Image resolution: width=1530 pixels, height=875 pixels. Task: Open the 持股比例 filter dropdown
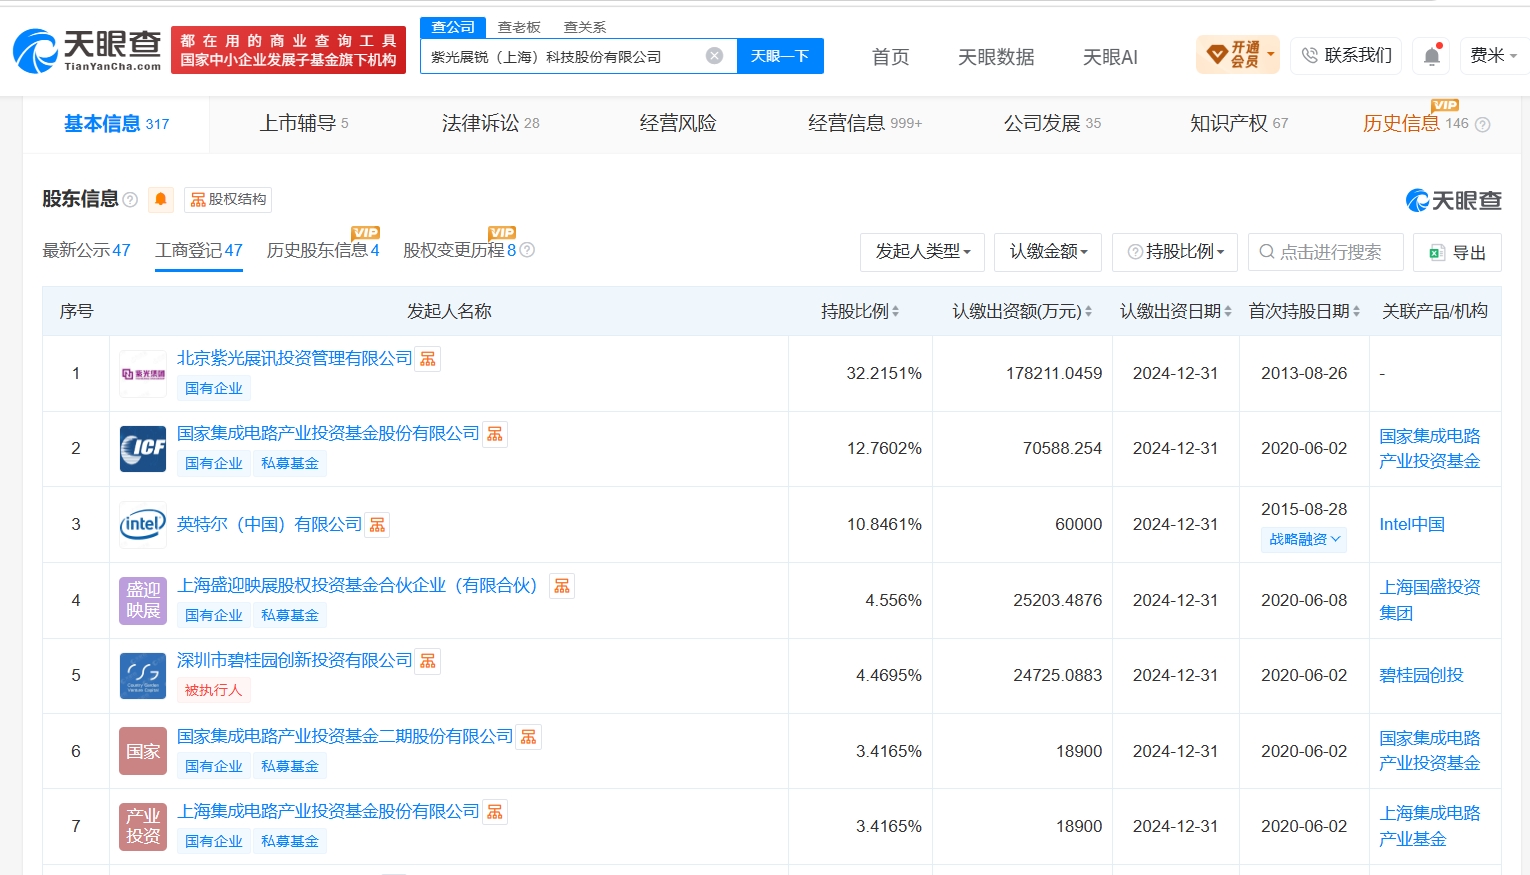pyautogui.click(x=1175, y=252)
